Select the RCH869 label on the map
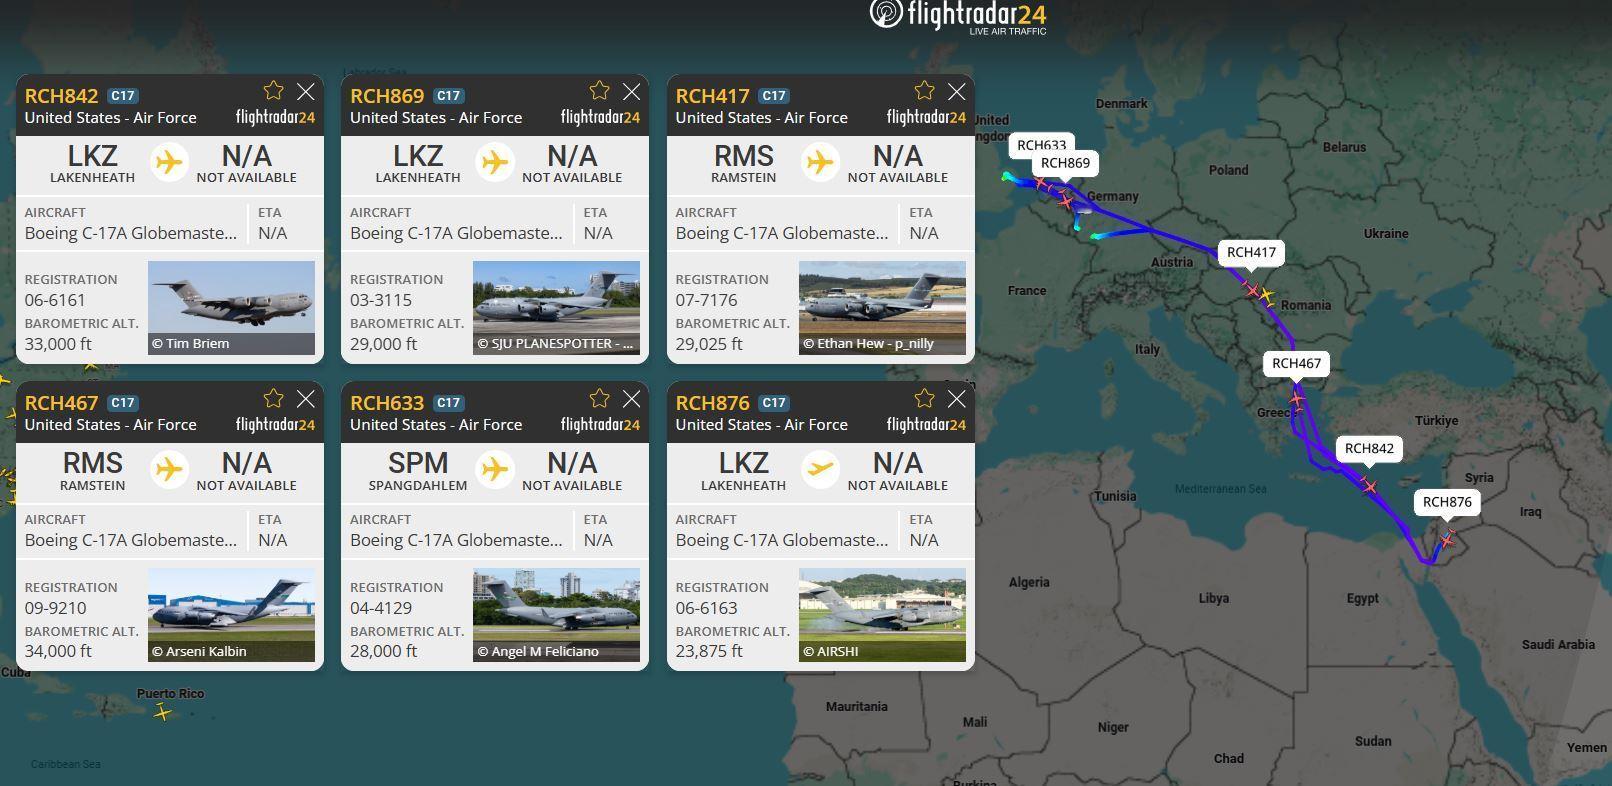Viewport: 1612px width, 786px height. tap(1065, 163)
